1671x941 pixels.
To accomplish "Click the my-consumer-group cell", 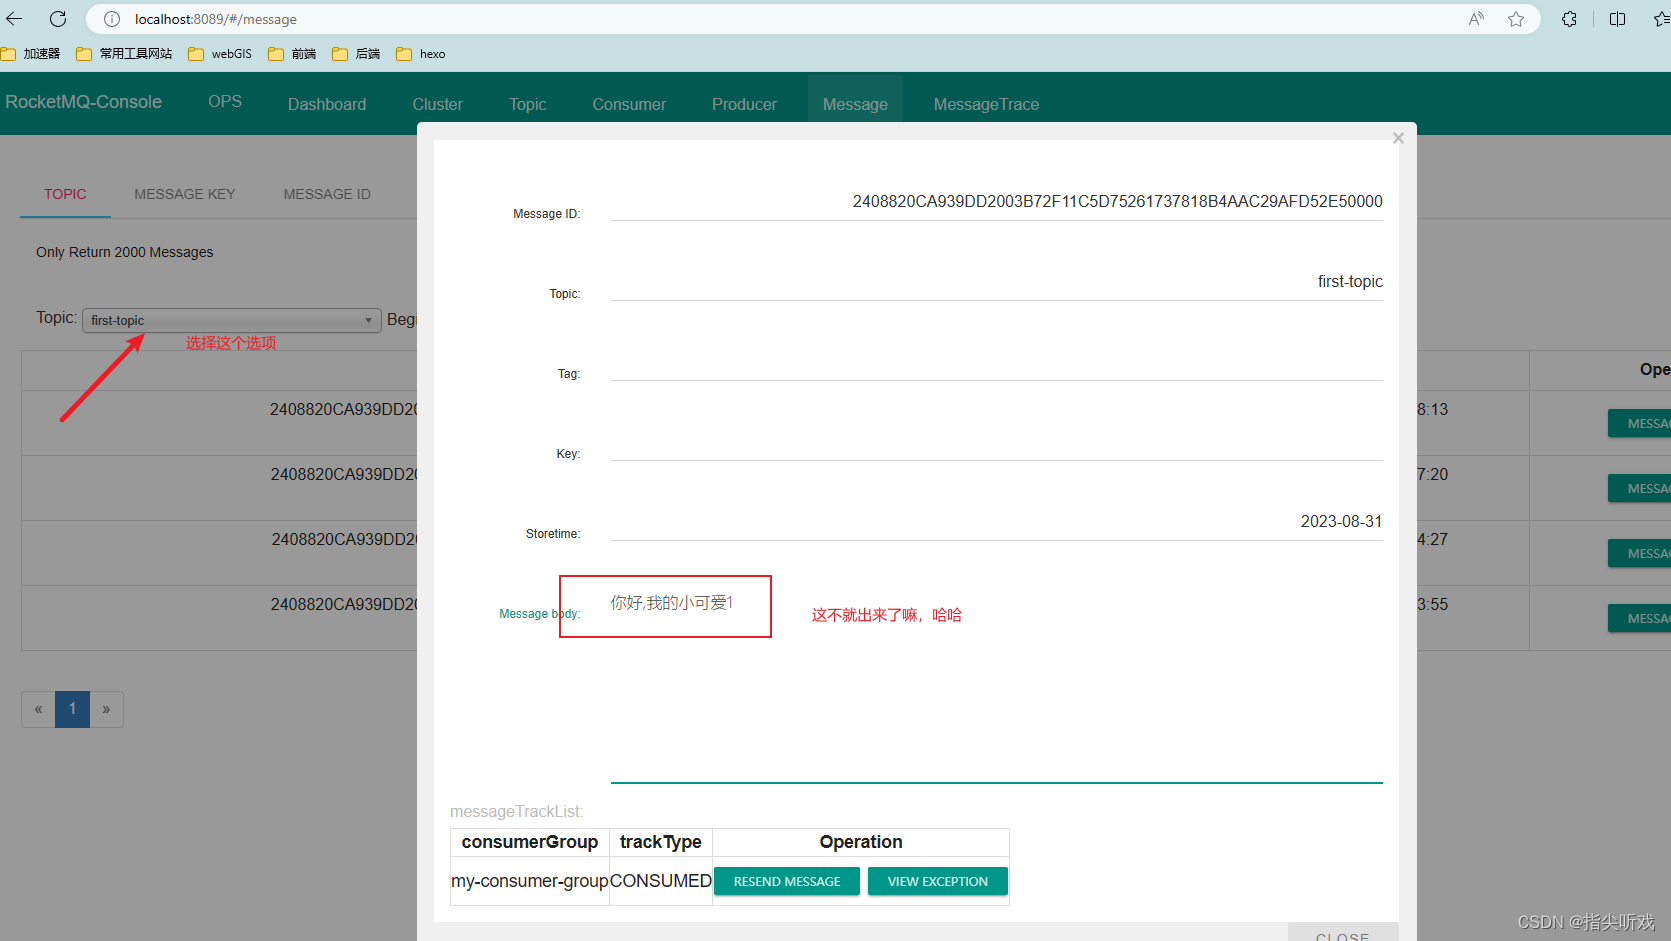I will pos(530,881).
